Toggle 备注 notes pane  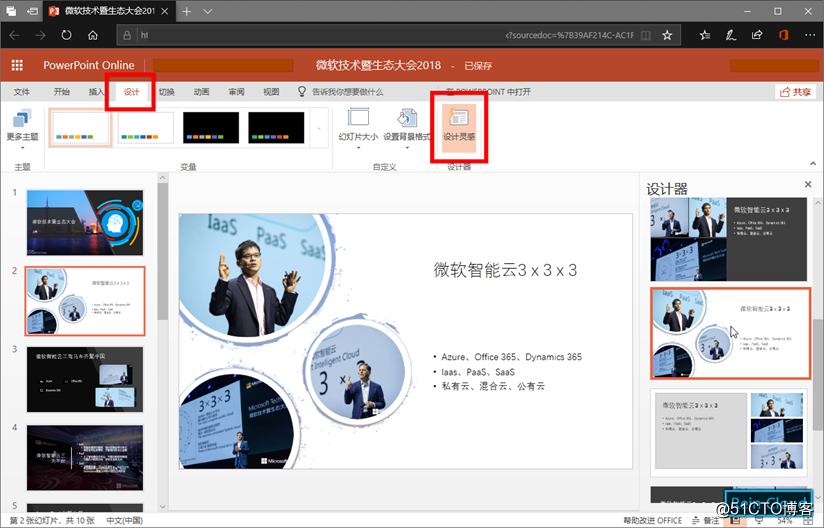coord(706,520)
